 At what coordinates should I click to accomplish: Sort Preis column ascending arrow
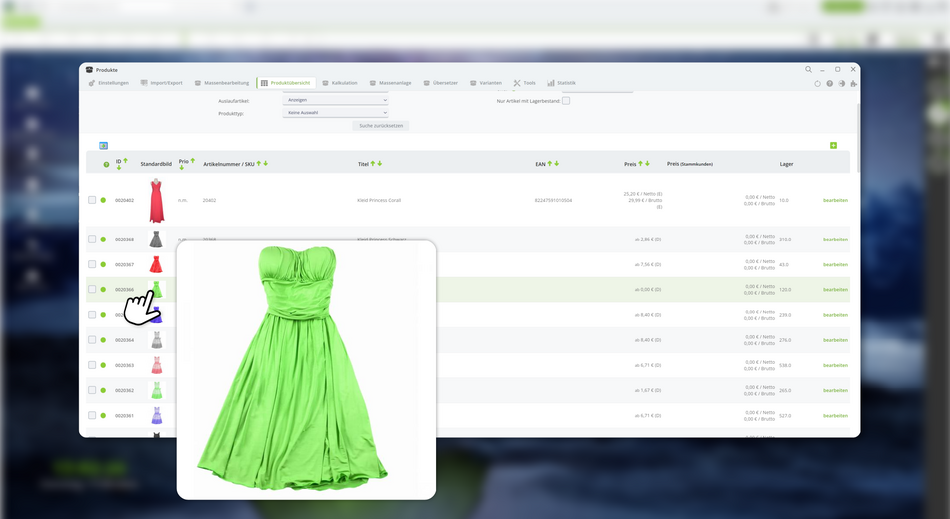640,164
